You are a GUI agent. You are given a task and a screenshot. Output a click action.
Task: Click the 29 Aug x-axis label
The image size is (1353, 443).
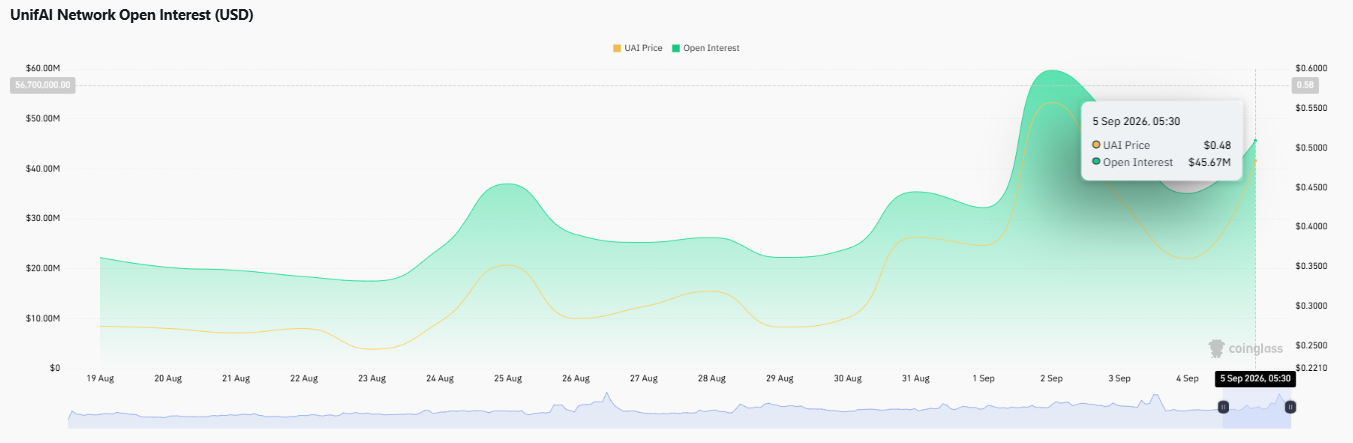(x=780, y=379)
